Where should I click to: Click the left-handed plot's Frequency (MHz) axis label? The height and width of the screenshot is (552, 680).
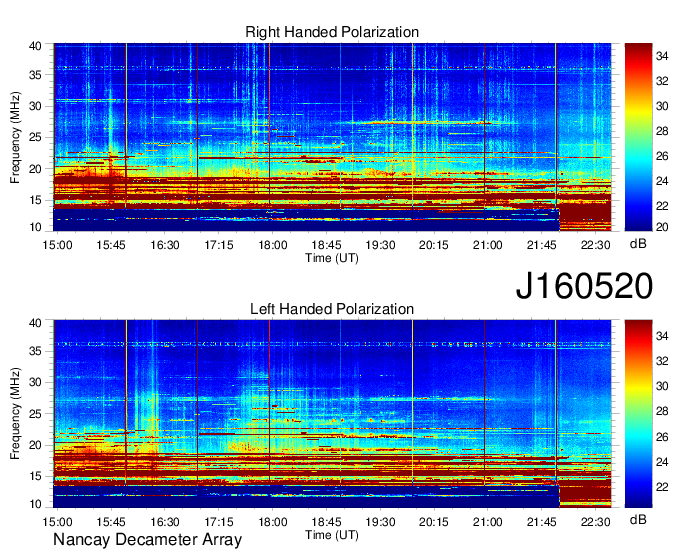[15, 414]
